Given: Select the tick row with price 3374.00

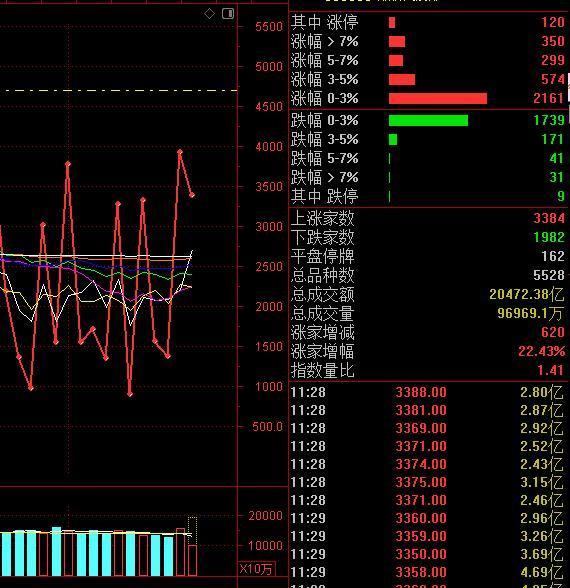Looking at the screenshot, I should [x=428, y=464].
